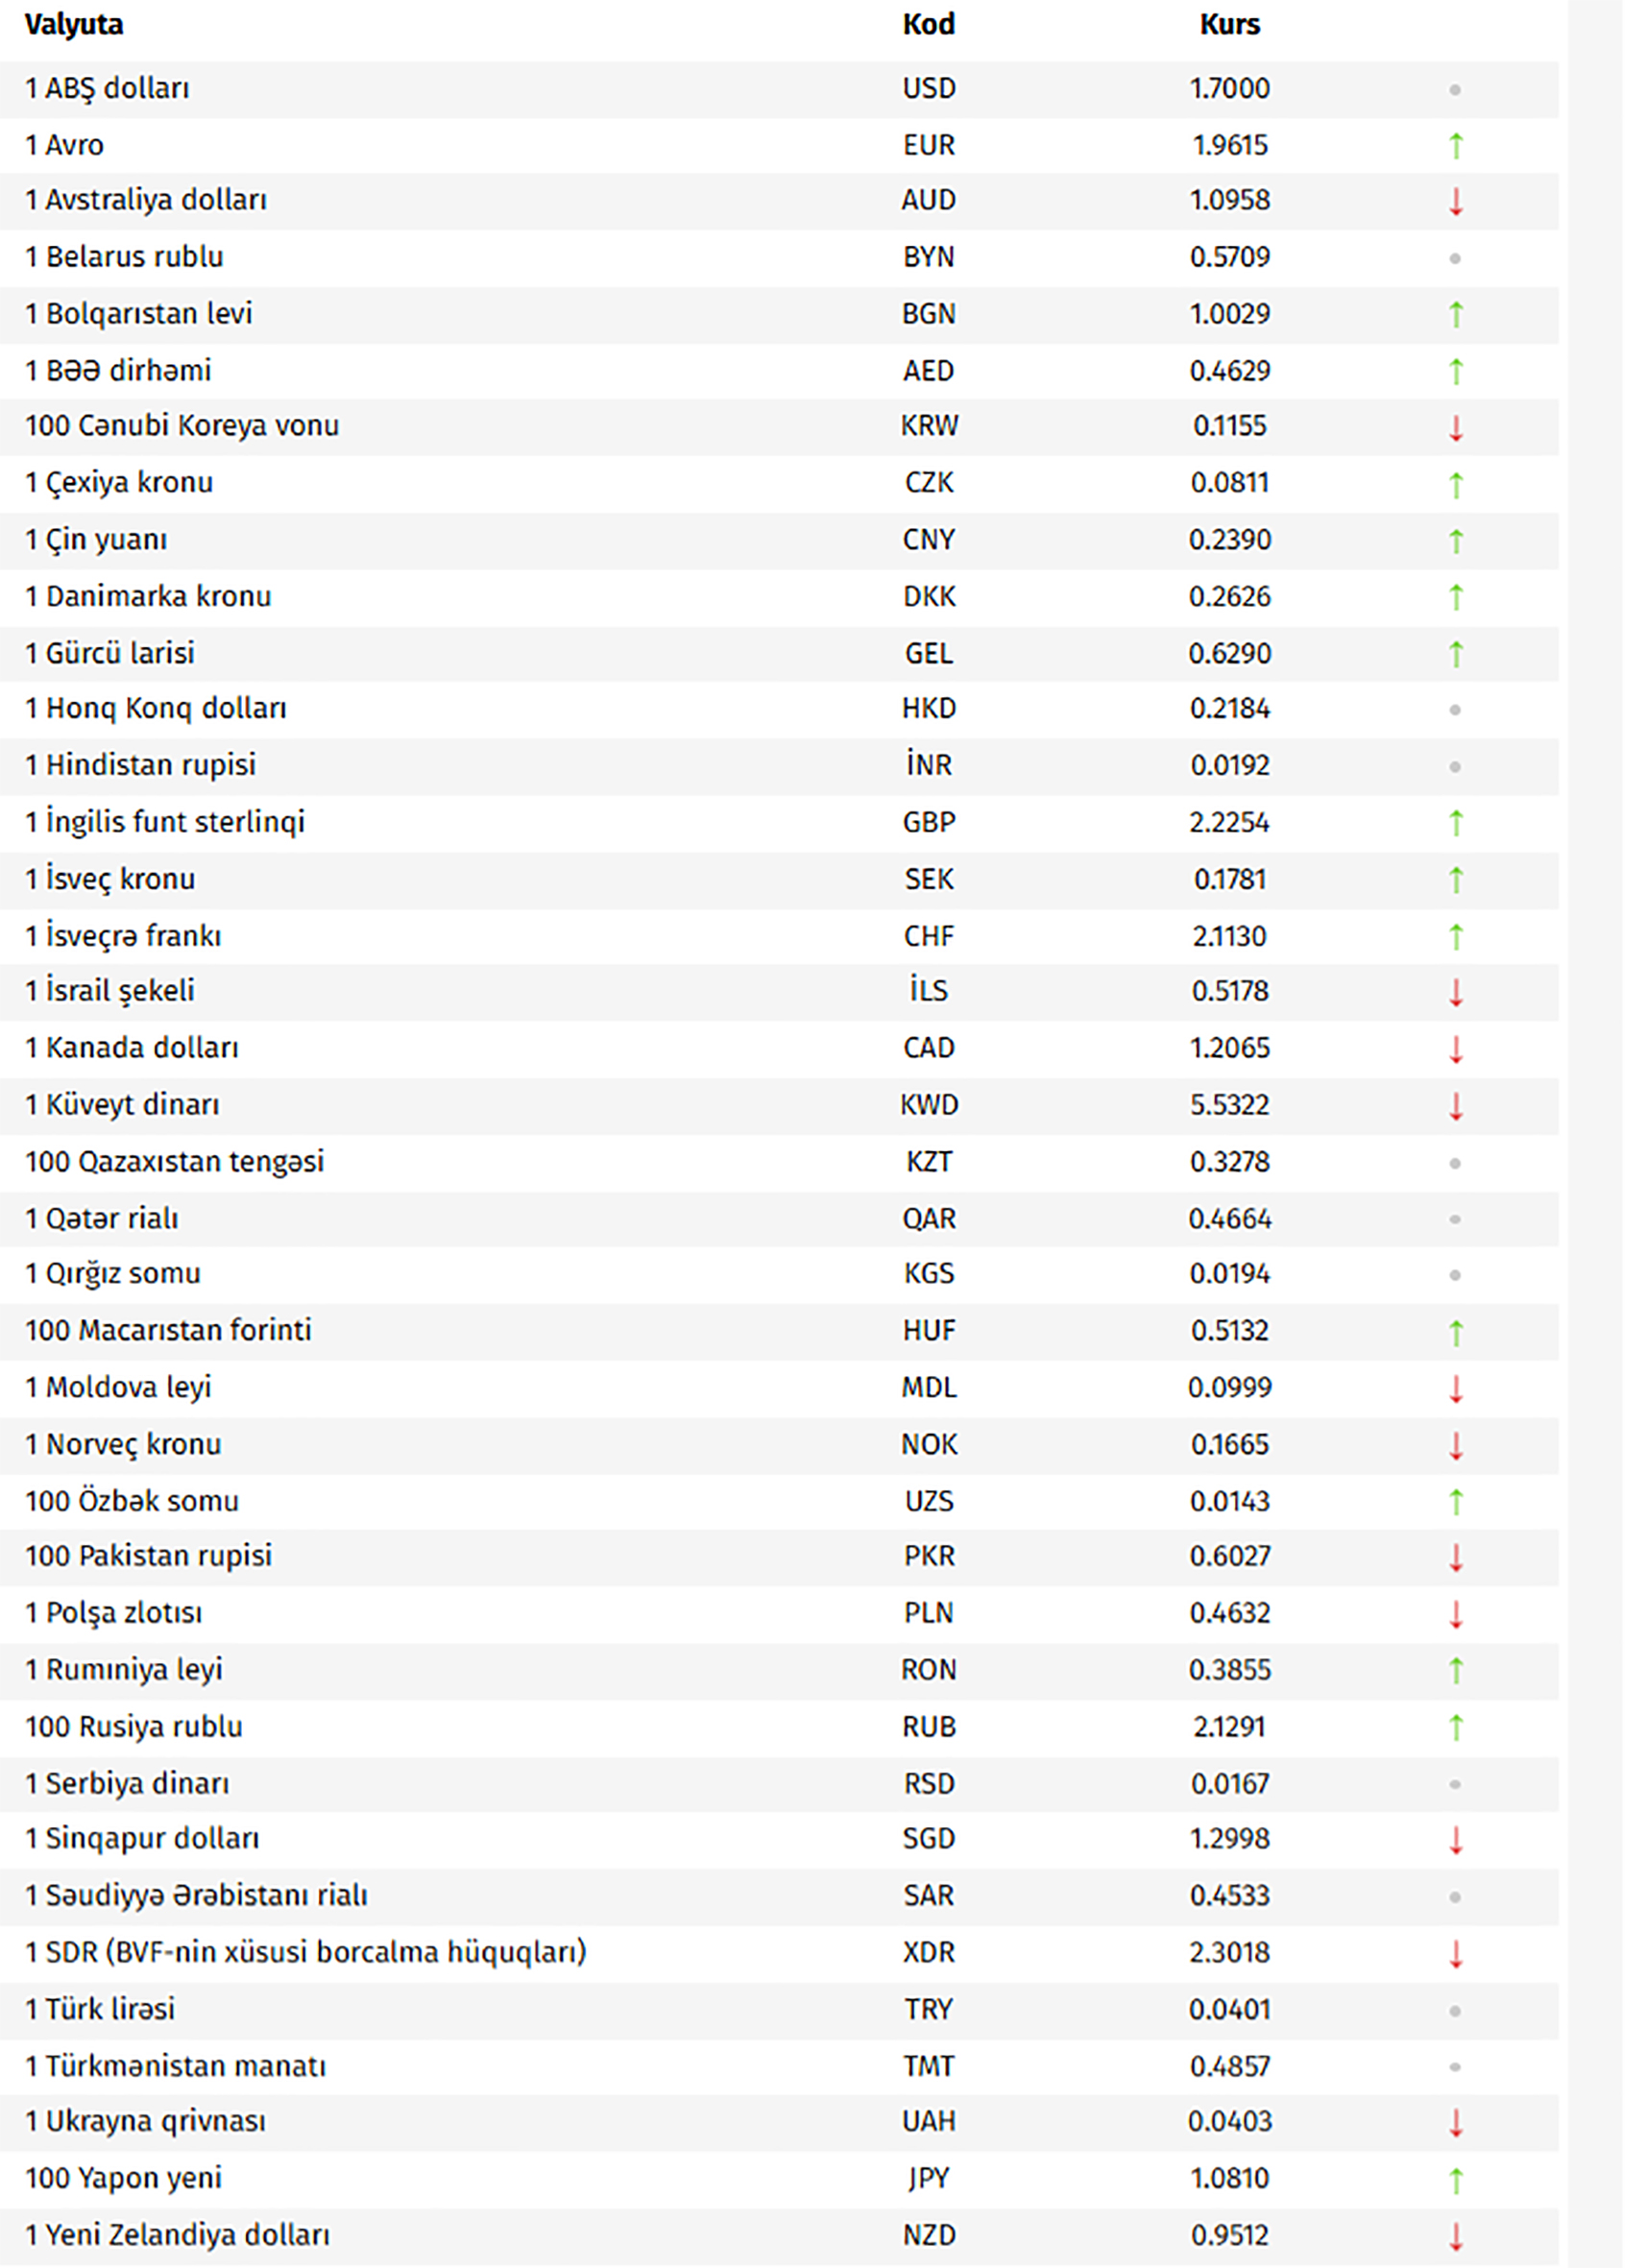Viewport: 1648px width, 2268px height.
Task: Click the green up arrow for JPY
Action: click(1456, 2180)
